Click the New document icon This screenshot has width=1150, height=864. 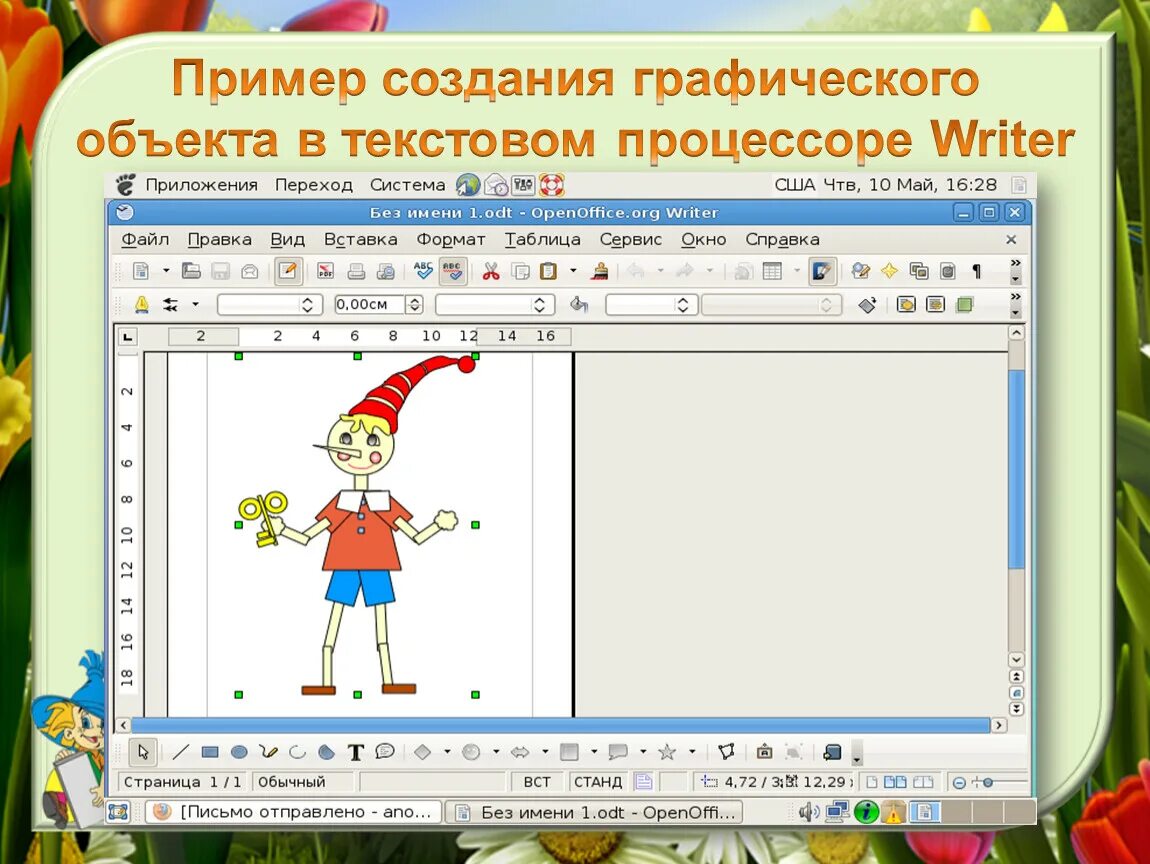coord(141,271)
